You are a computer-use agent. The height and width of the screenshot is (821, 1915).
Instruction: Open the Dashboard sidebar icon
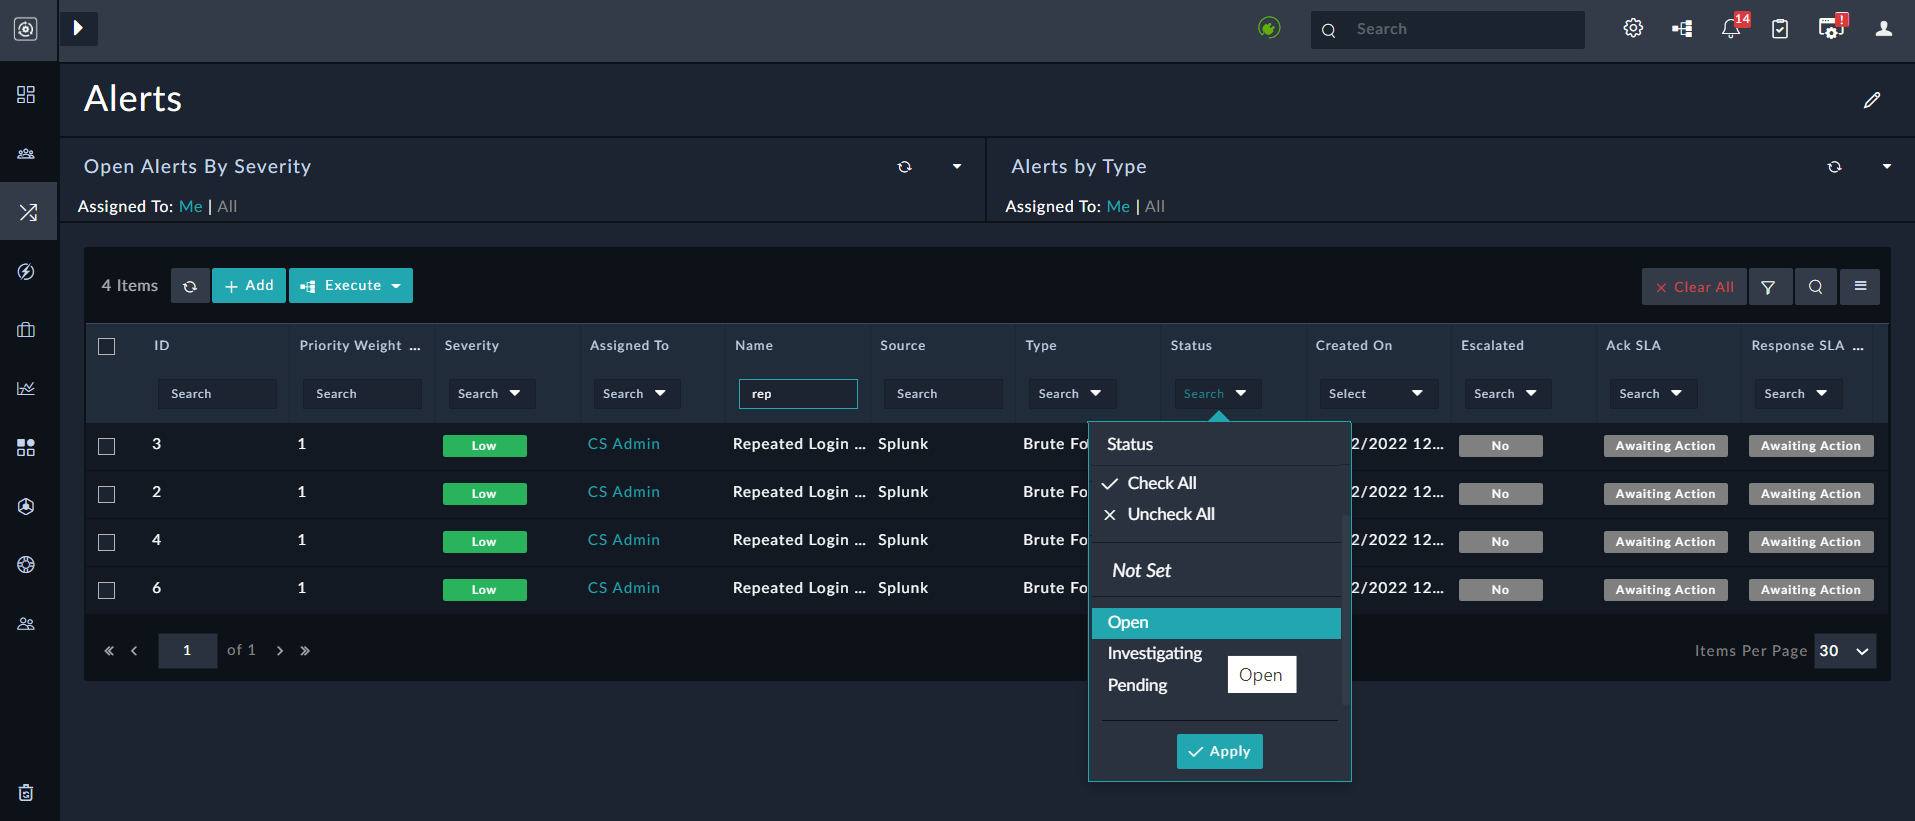click(26, 94)
